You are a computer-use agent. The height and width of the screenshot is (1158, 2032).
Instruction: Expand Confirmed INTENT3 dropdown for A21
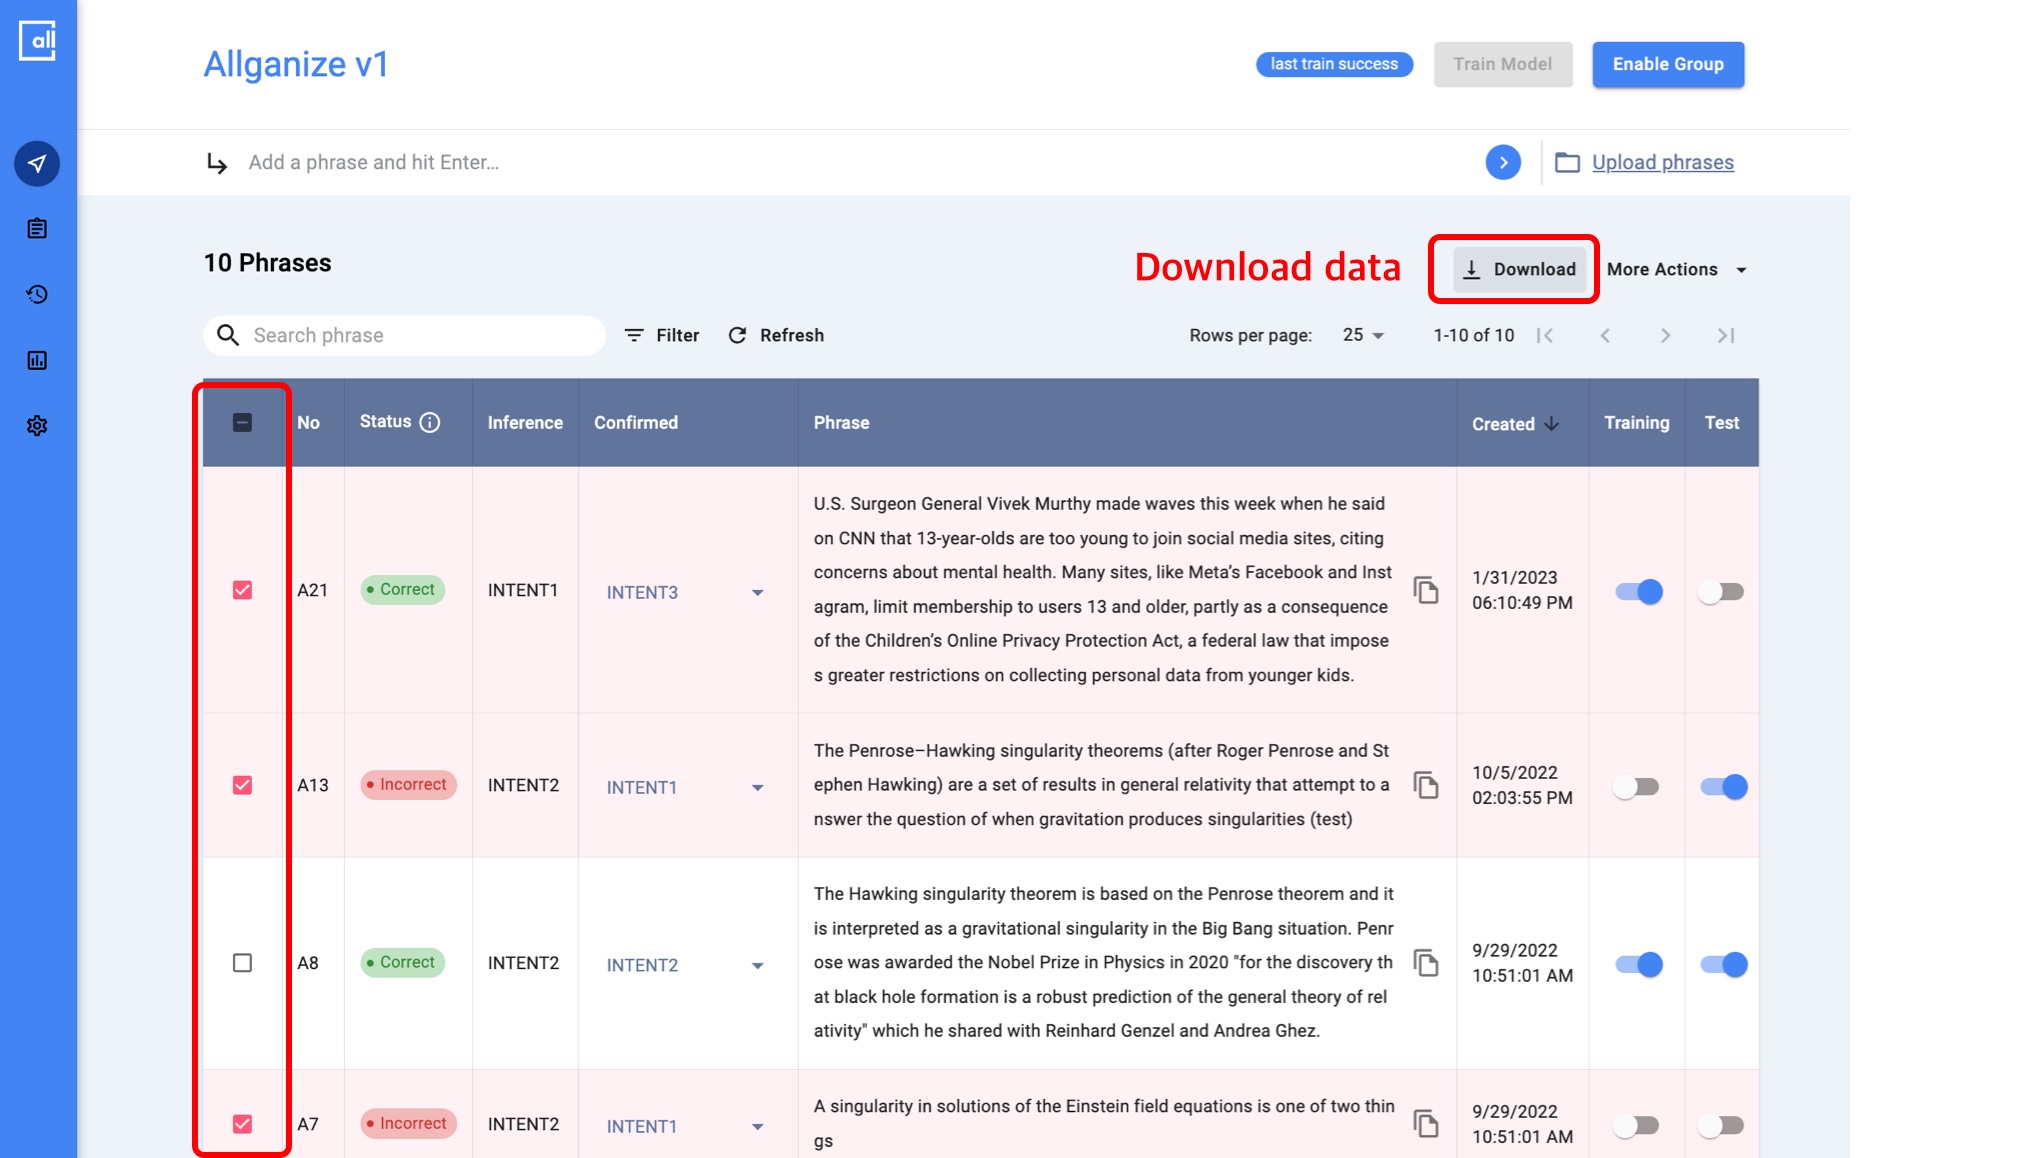tap(757, 593)
